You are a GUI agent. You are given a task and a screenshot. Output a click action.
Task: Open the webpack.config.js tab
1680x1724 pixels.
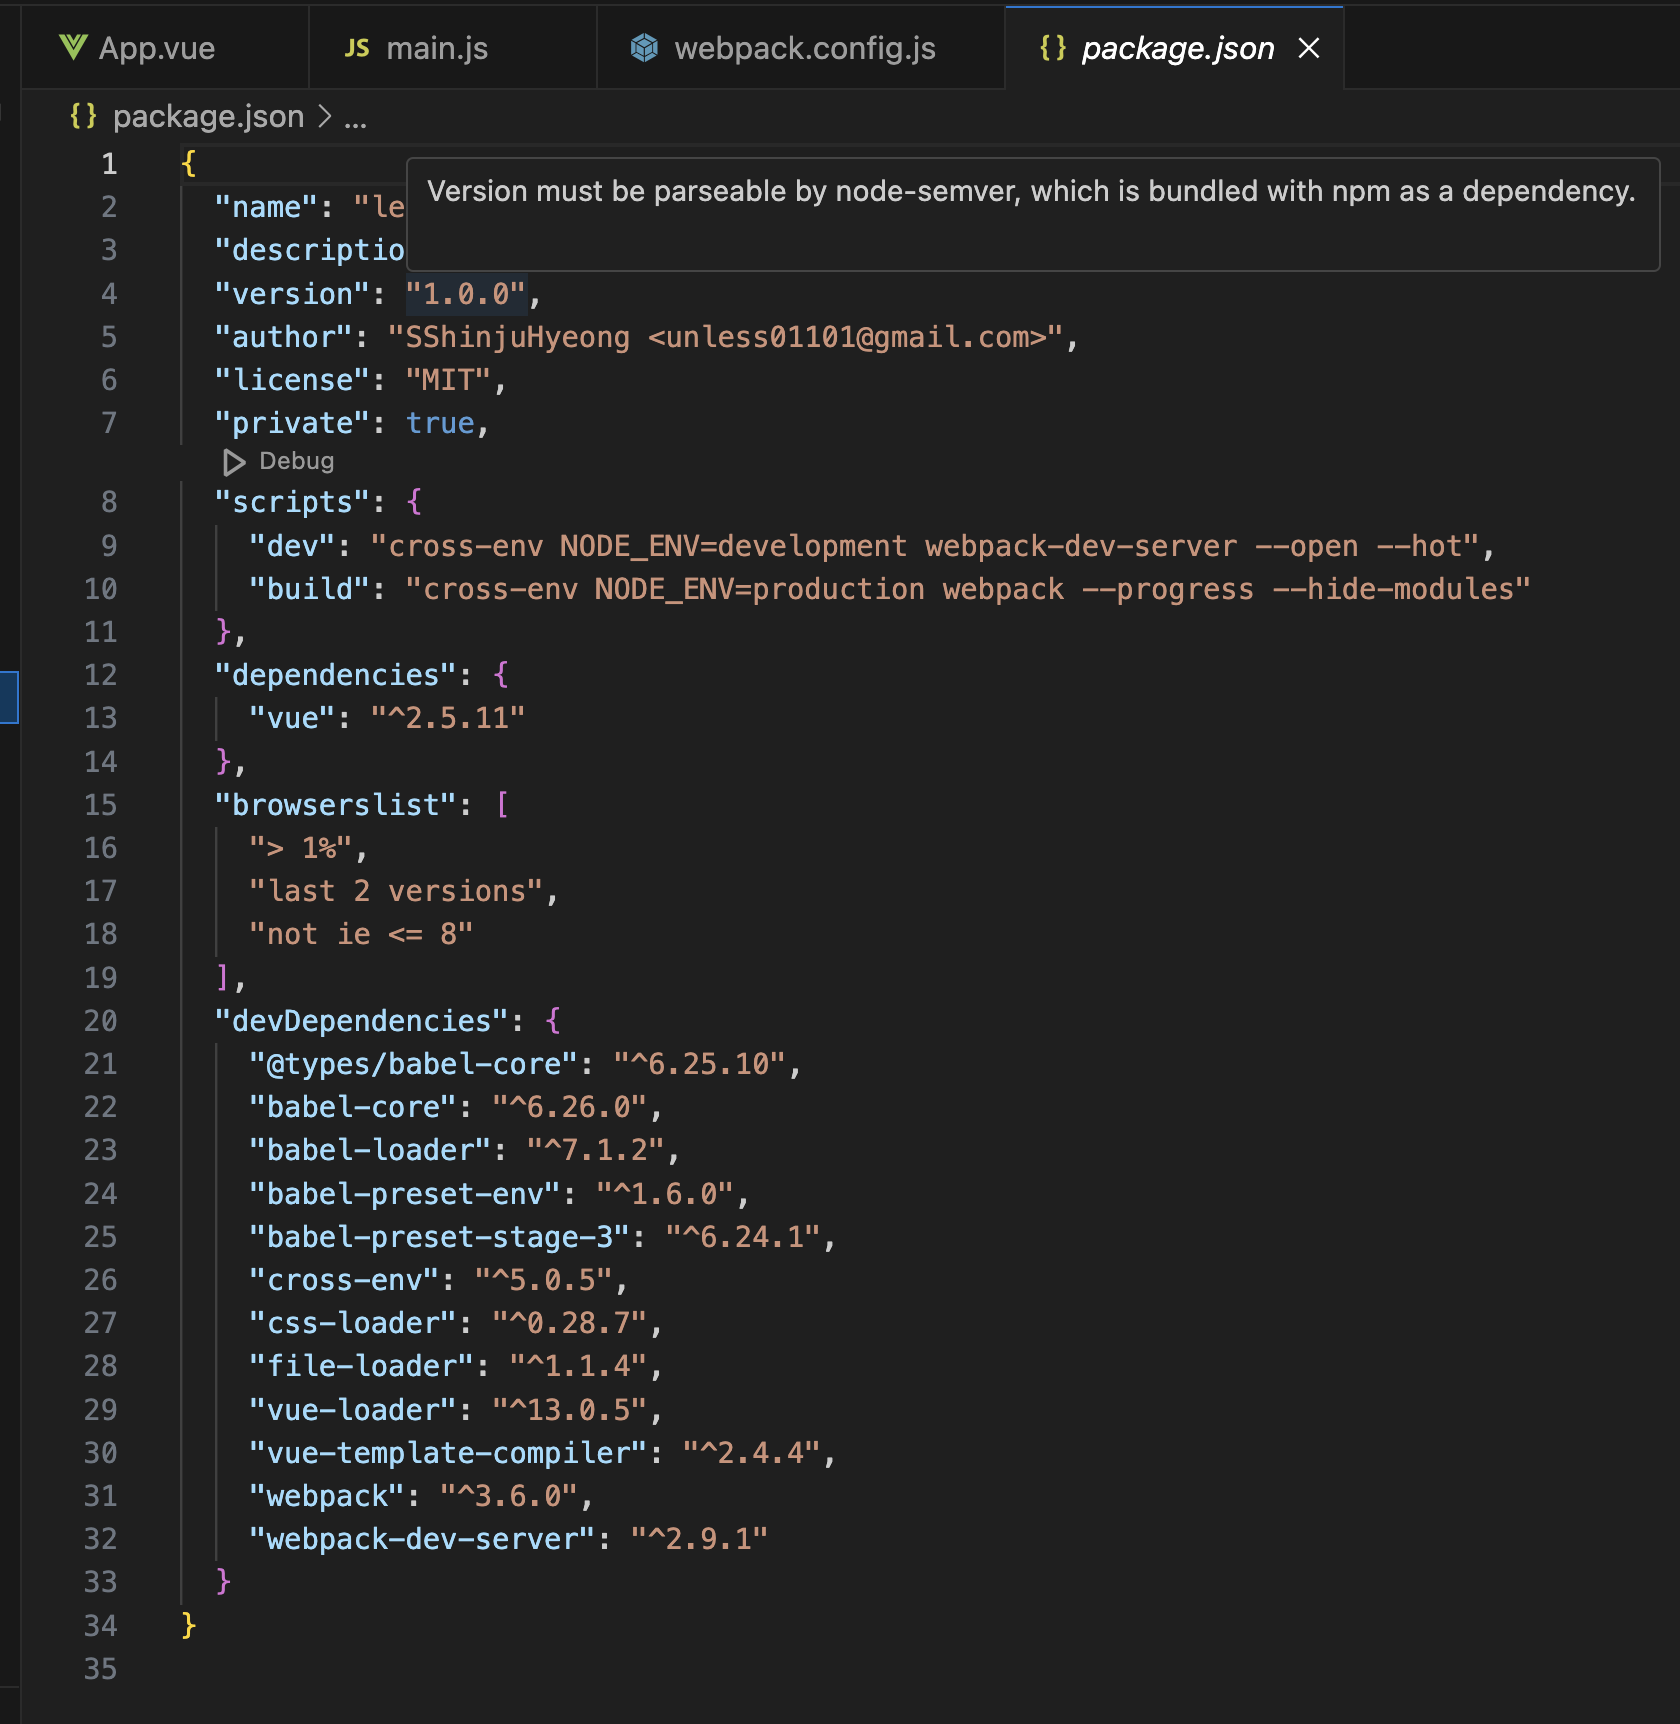coord(801,48)
